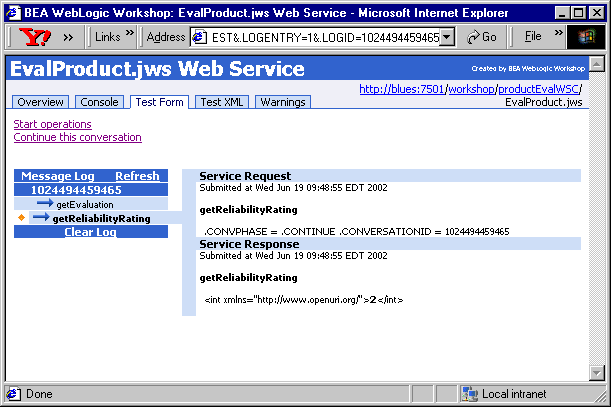Click getReliabilityRating under Service Response
Screen dimensions: 611x407
[x=248, y=278]
